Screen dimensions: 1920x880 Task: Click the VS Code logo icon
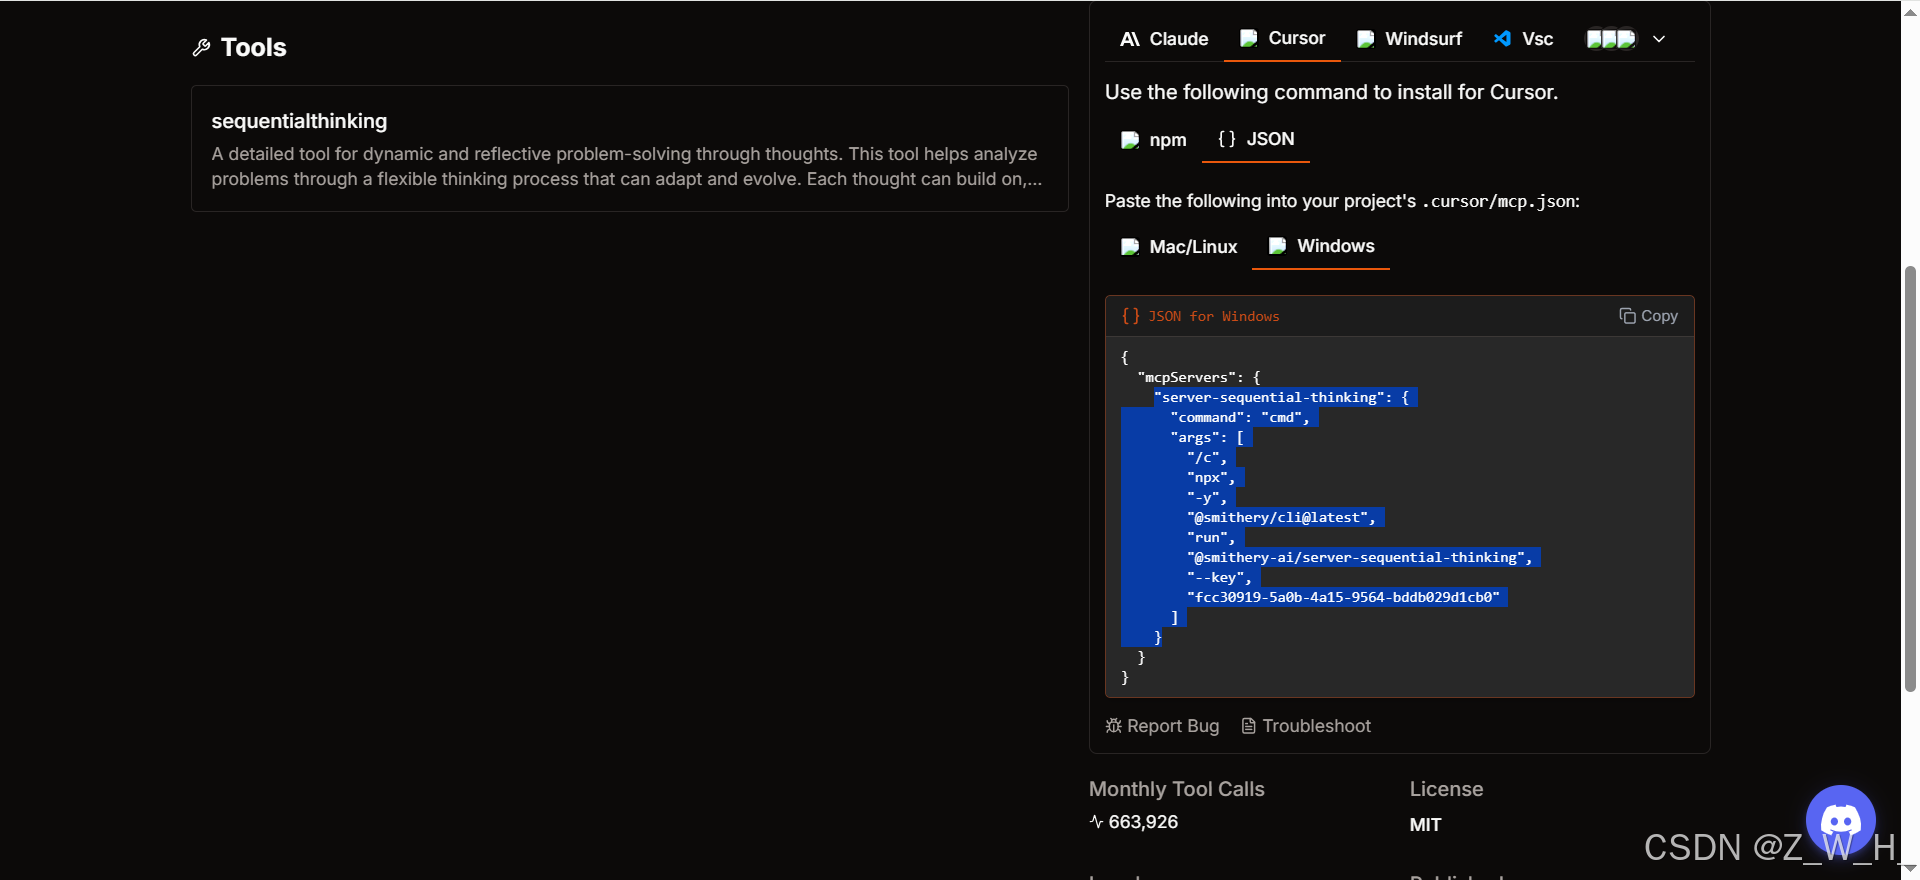pos(1502,38)
